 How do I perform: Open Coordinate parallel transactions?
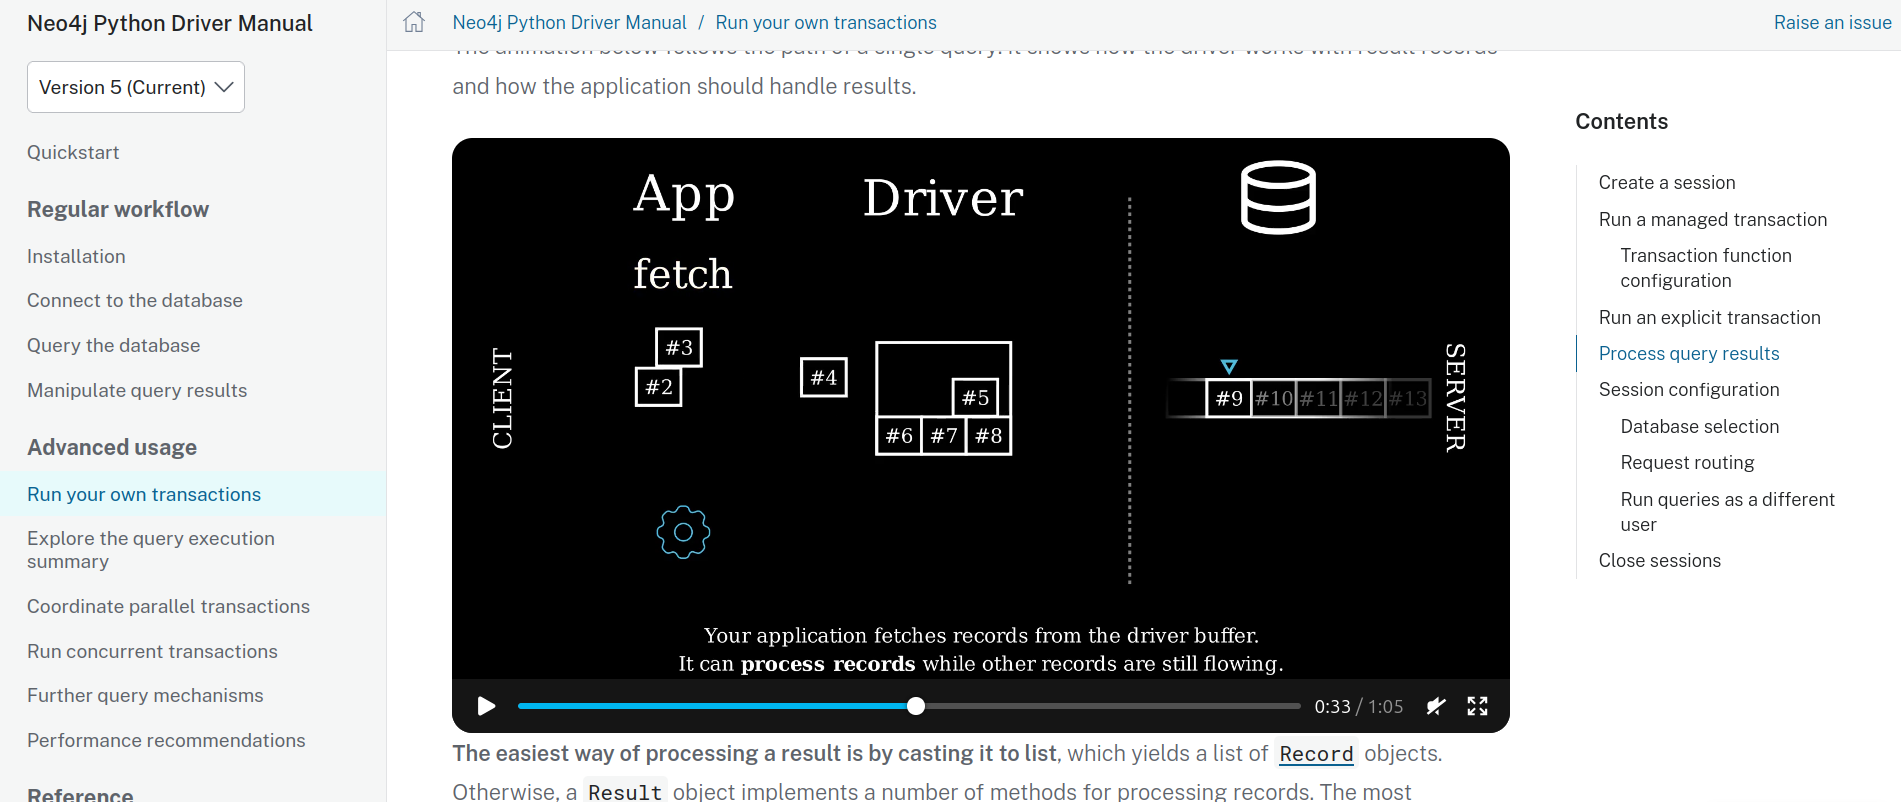coord(168,606)
